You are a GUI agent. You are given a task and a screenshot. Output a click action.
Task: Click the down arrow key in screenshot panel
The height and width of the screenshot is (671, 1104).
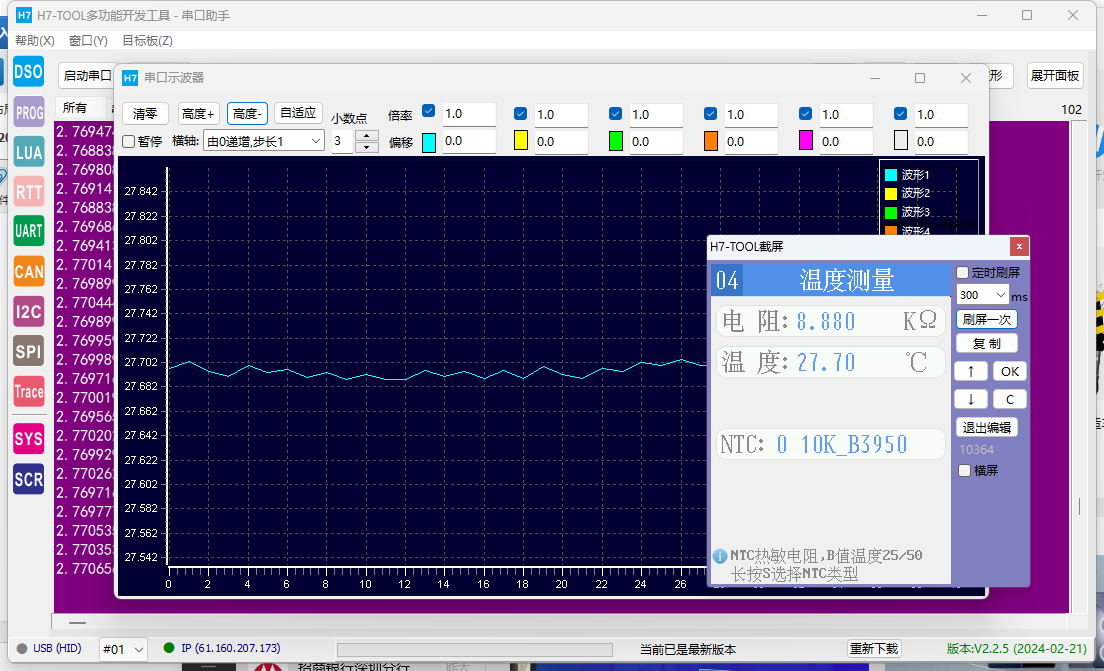click(x=971, y=399)
